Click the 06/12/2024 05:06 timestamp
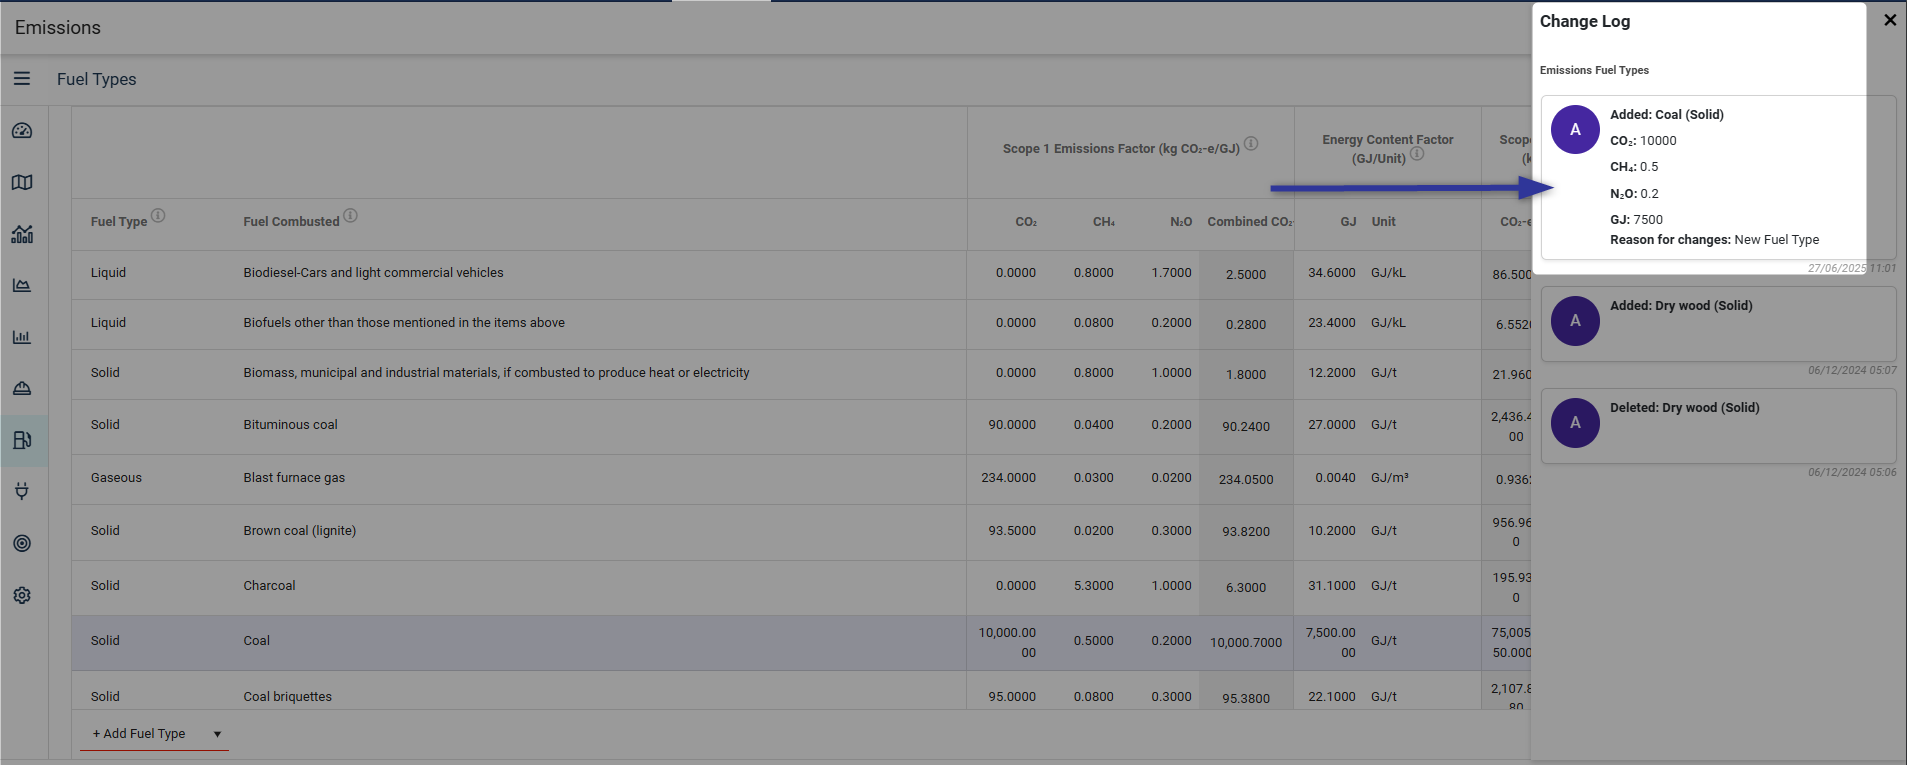1907x765 pixels. click(1852, 472)
